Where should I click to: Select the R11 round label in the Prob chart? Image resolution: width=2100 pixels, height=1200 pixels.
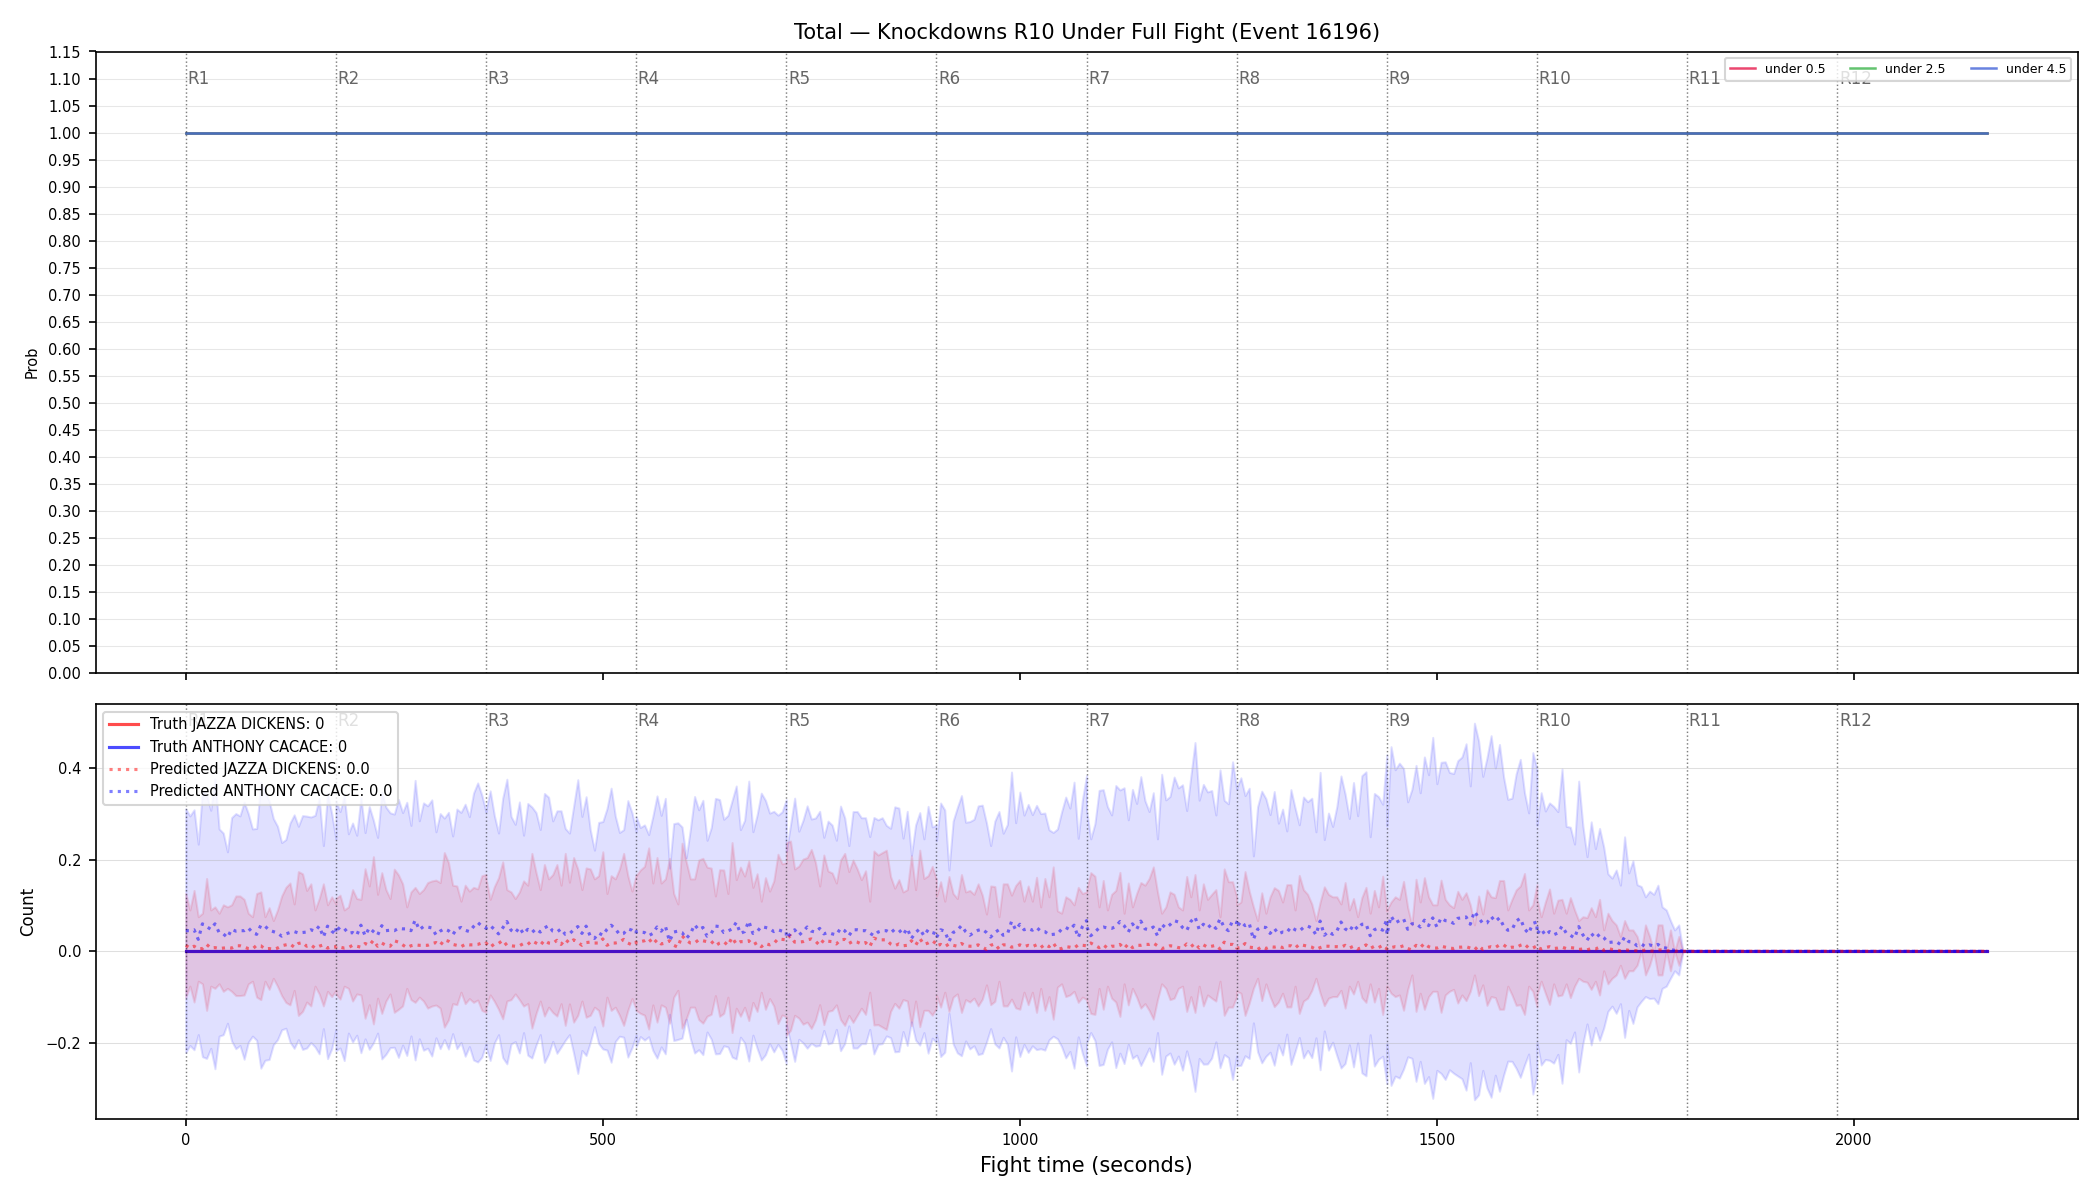point(1704,78)
